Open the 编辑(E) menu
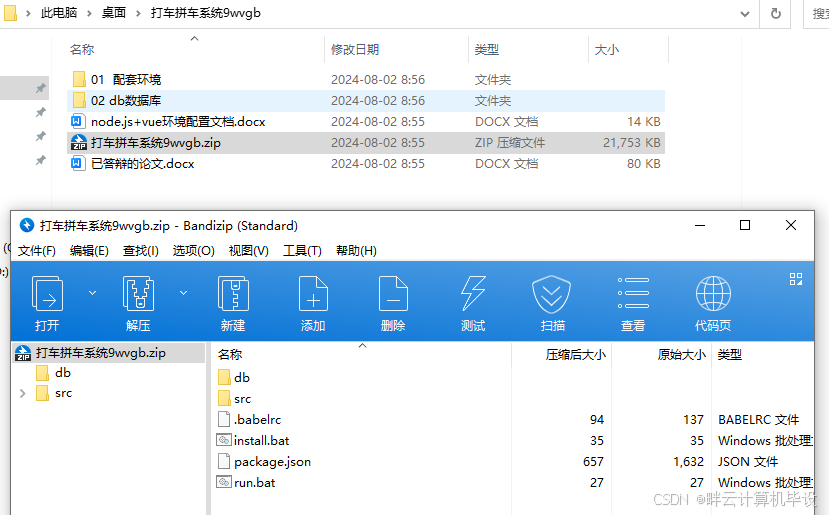The image size is (829, 515). pyautogui.click(x=89, y=251)
